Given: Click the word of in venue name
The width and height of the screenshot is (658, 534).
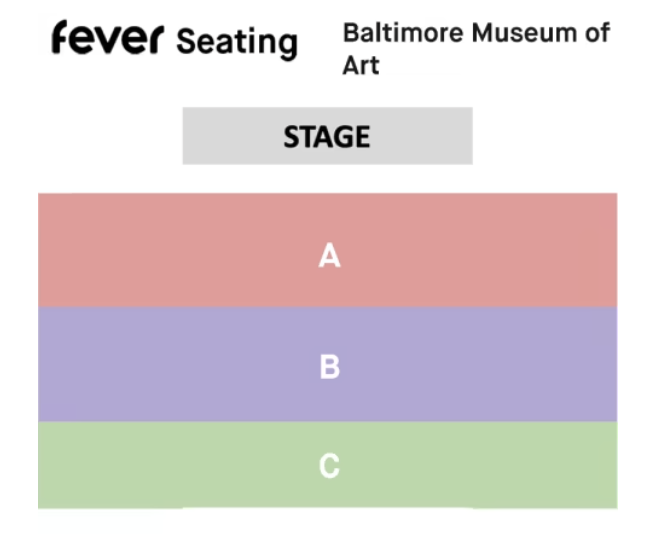Looking at the screenshot, I should click(x=598, y=33).
